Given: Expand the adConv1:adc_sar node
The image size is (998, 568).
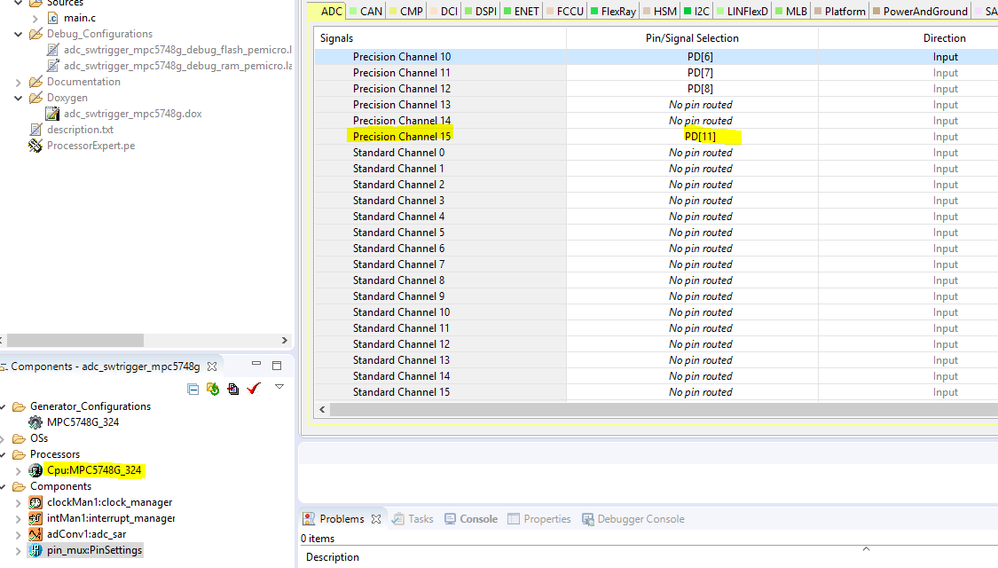Looking at the screenshot, I should pos(18,535).
